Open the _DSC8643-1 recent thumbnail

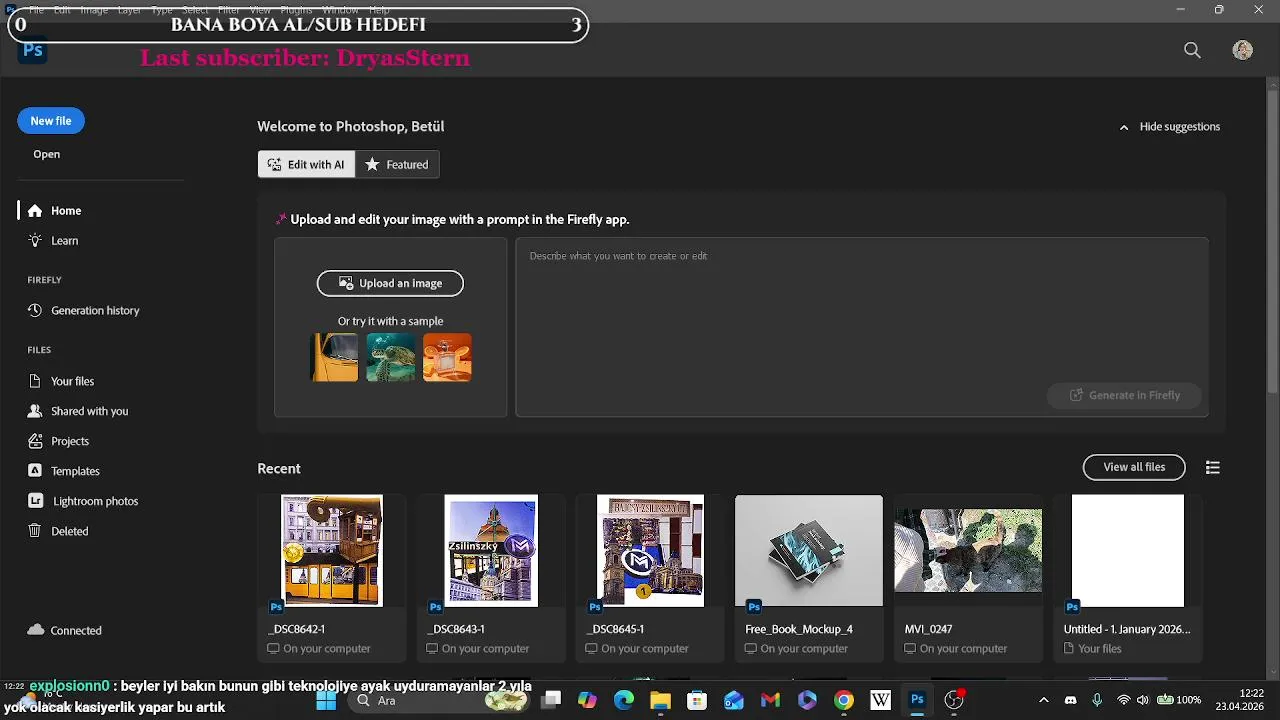(491, 551)
